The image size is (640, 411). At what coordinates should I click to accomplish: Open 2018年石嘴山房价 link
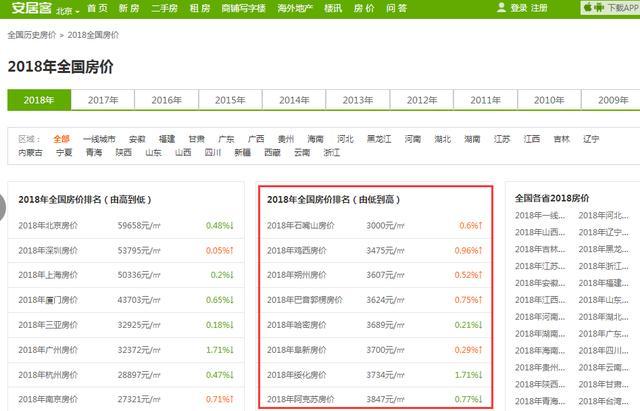tap(301, 225)
